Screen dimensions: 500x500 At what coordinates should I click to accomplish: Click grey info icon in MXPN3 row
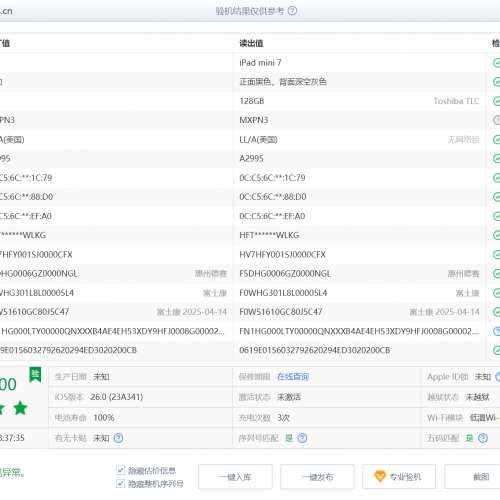496,120
